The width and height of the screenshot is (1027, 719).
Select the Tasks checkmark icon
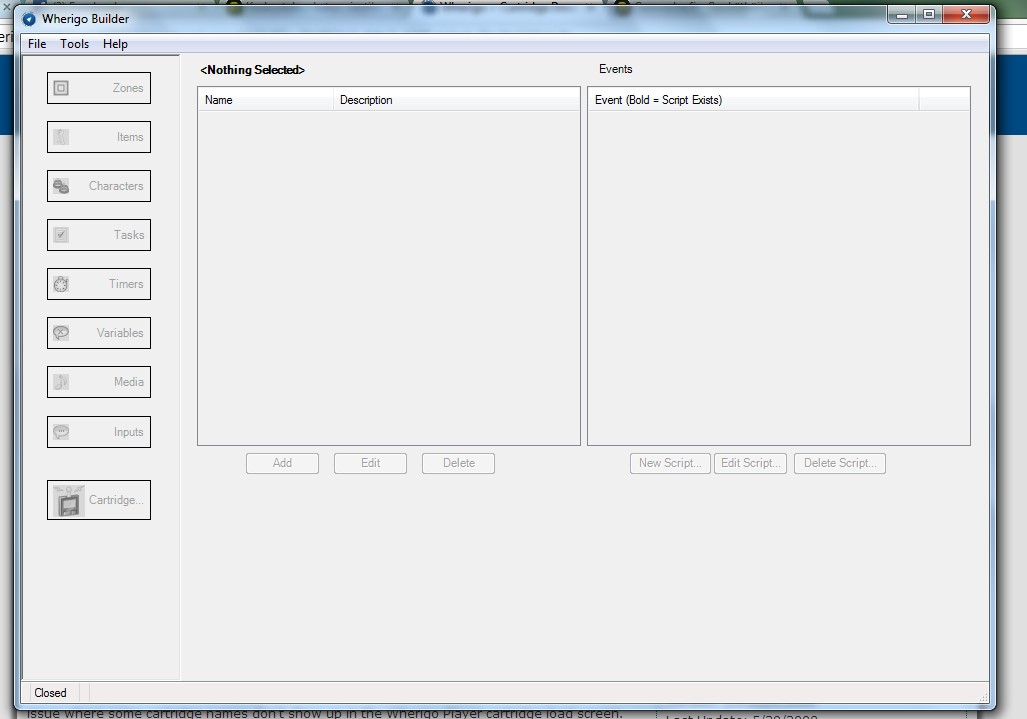pyautogui.click(x=61, y=235)
